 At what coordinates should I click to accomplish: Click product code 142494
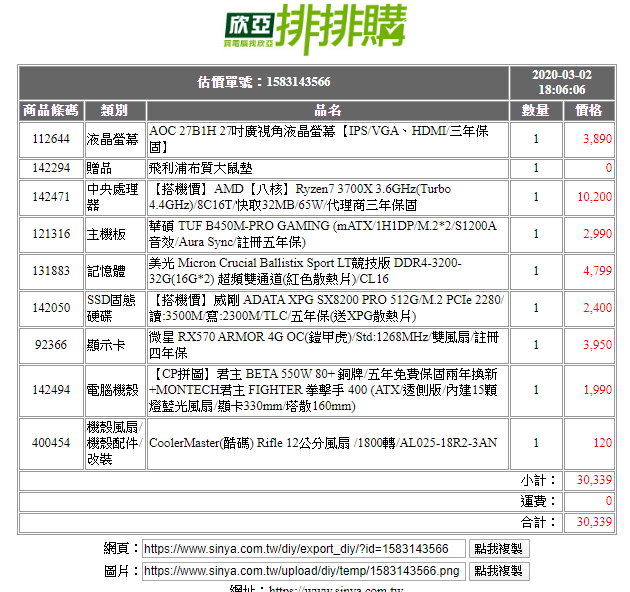coord(51,390)
